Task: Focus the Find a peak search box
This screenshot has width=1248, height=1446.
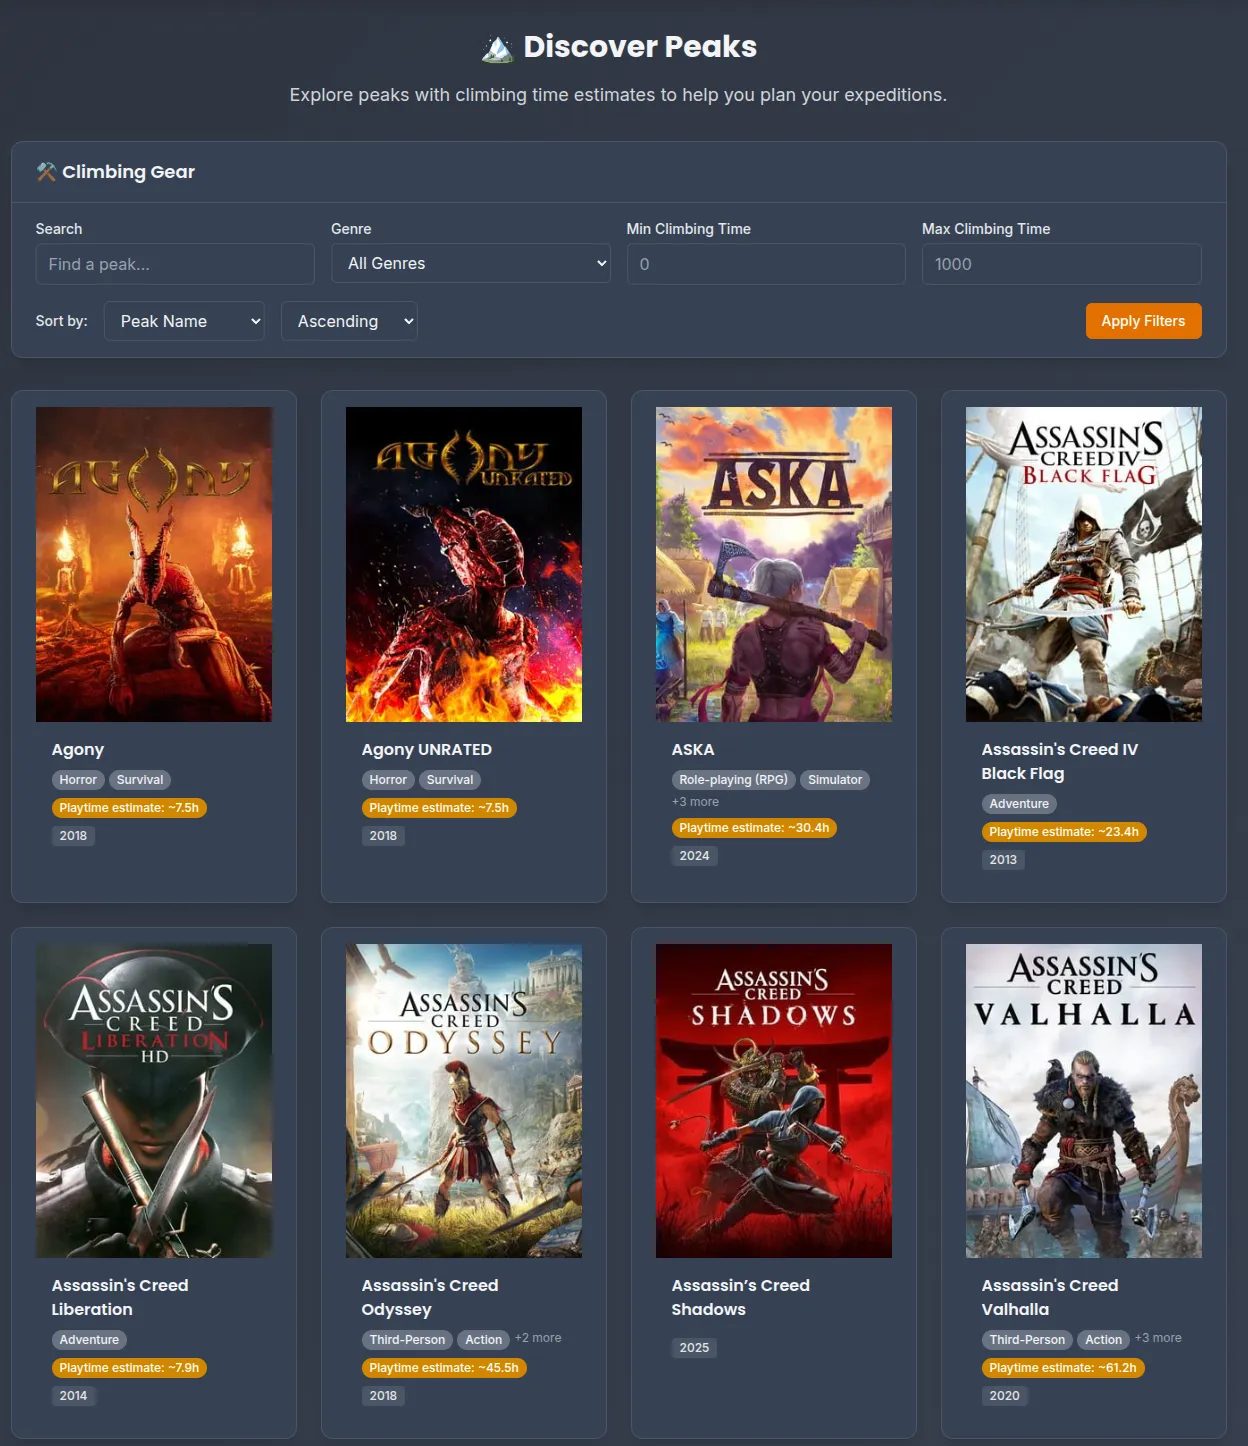Action: pos(175,264)
